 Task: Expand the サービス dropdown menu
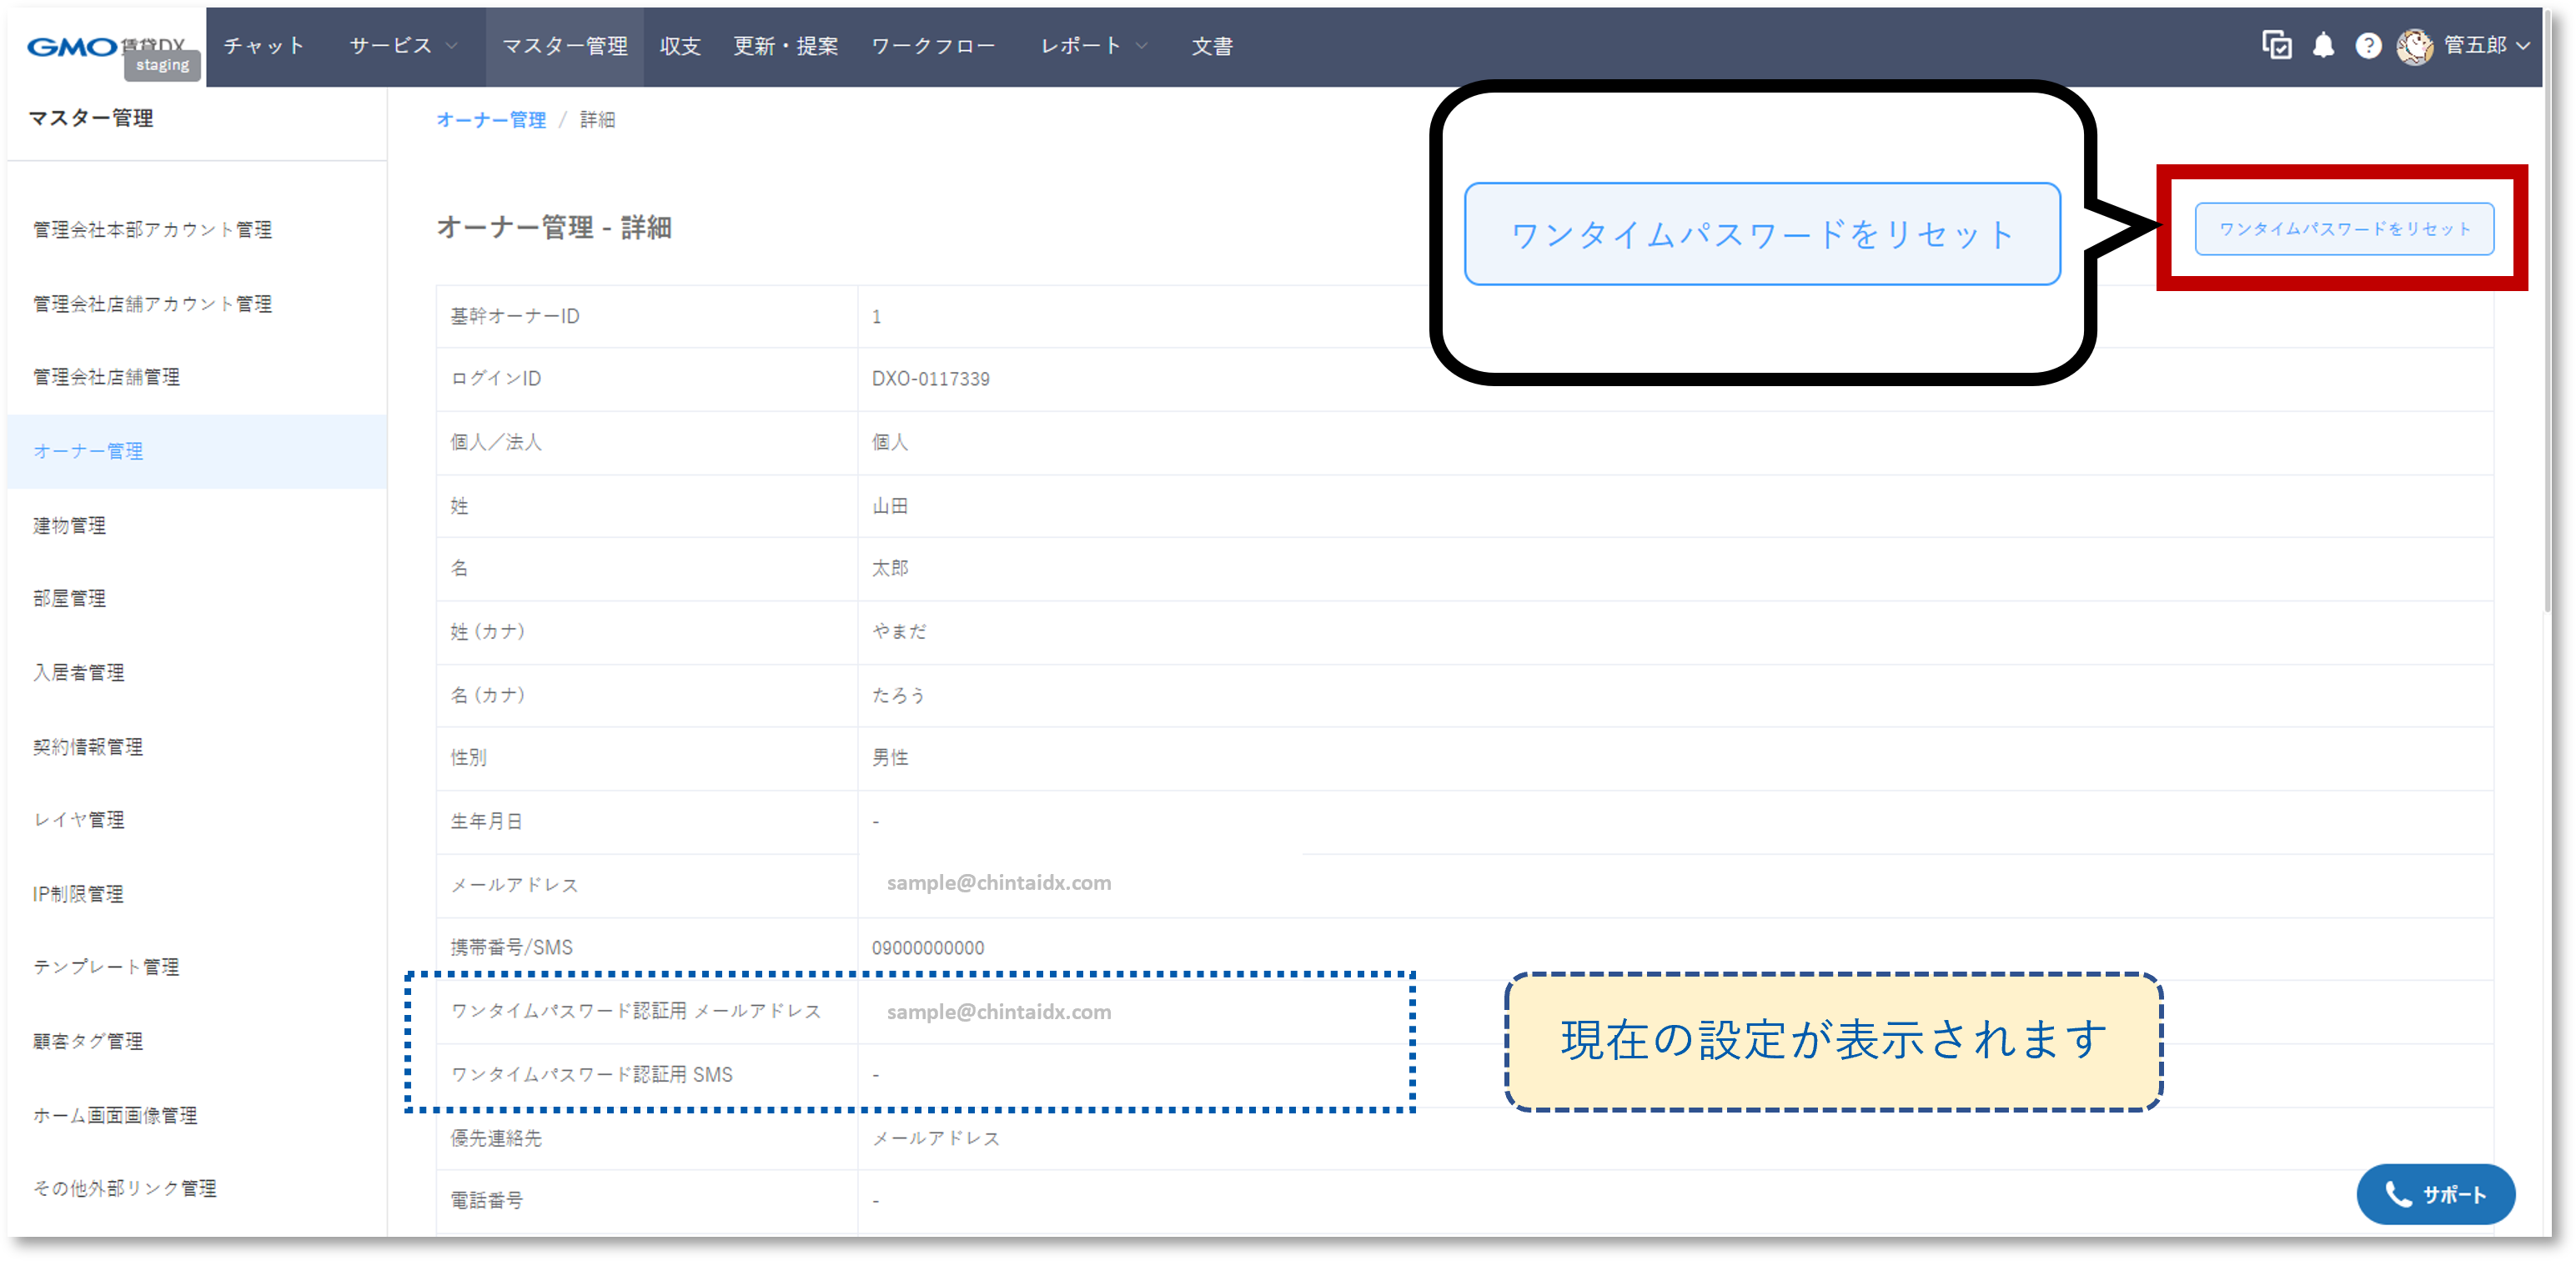399,45
